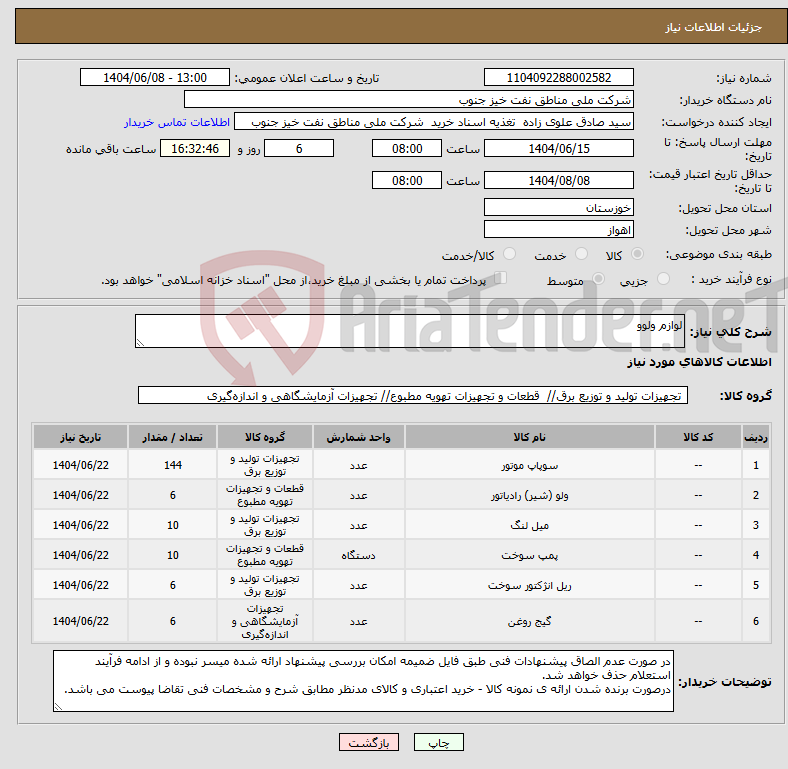The height and width of the screenshot is (769, 788).
Task: Click the واحد شمارش column header
Action: (x=358, y=437)
